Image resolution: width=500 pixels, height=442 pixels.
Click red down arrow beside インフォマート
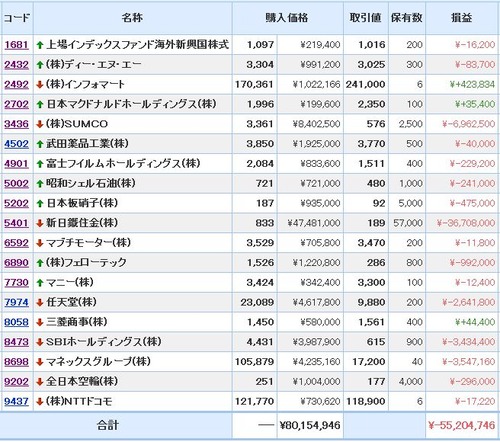pos(40,85)
